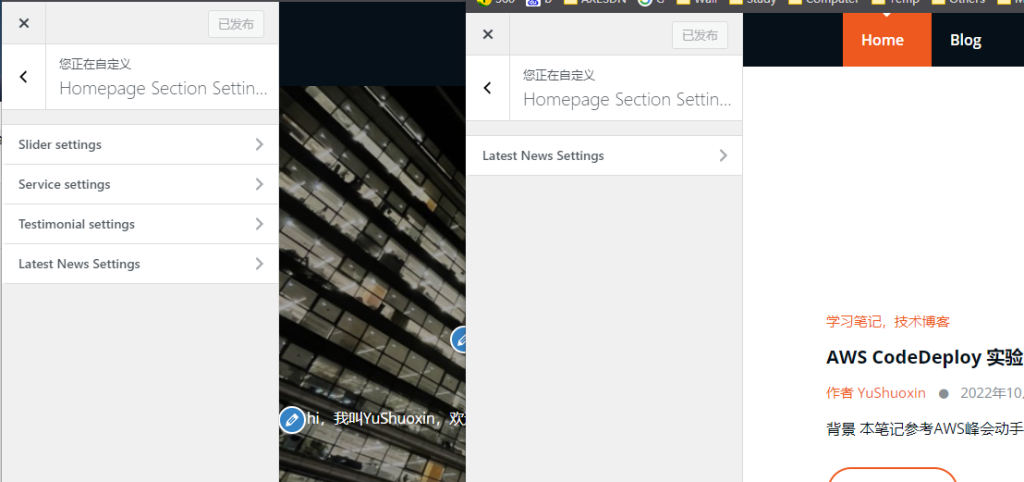1024x482 pixels.
Task: Click the back arrow in the right panel
Action: pyautogui.click(x=488, y=88)
